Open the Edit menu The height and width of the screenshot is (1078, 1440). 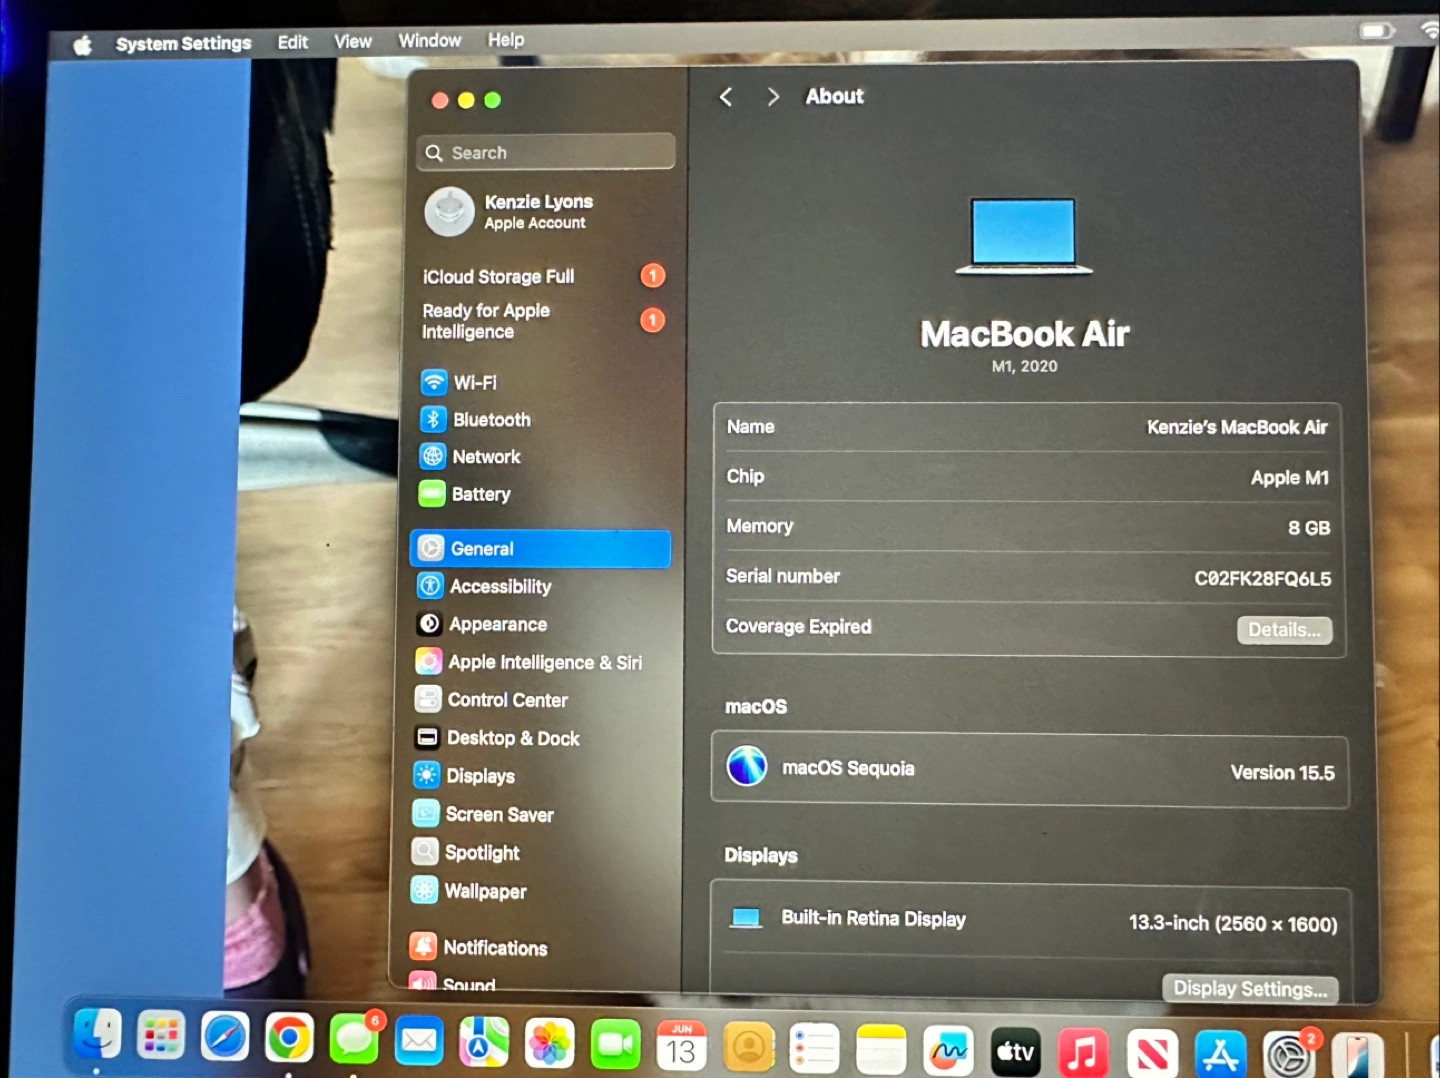click(x=293, y=42)
